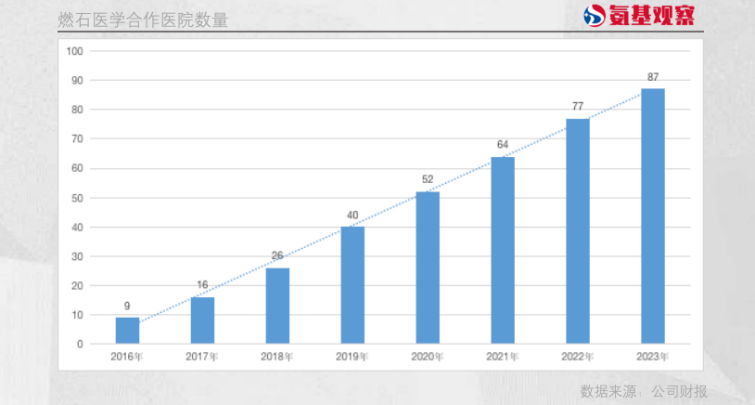Select the 2019年 bar with value 40

point(352,285)
